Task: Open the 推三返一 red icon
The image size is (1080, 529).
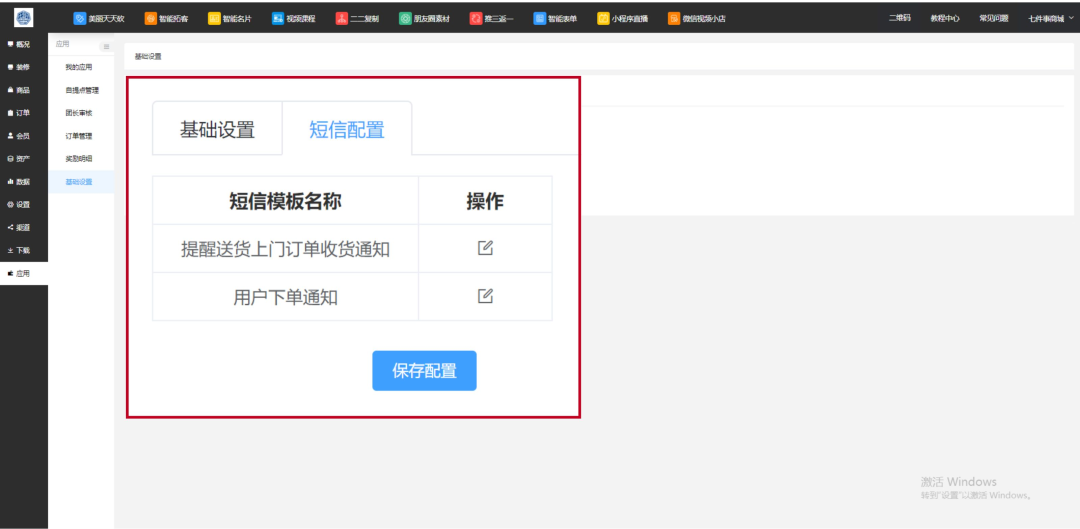Action: pyautogui.click(x=475, y=19)
